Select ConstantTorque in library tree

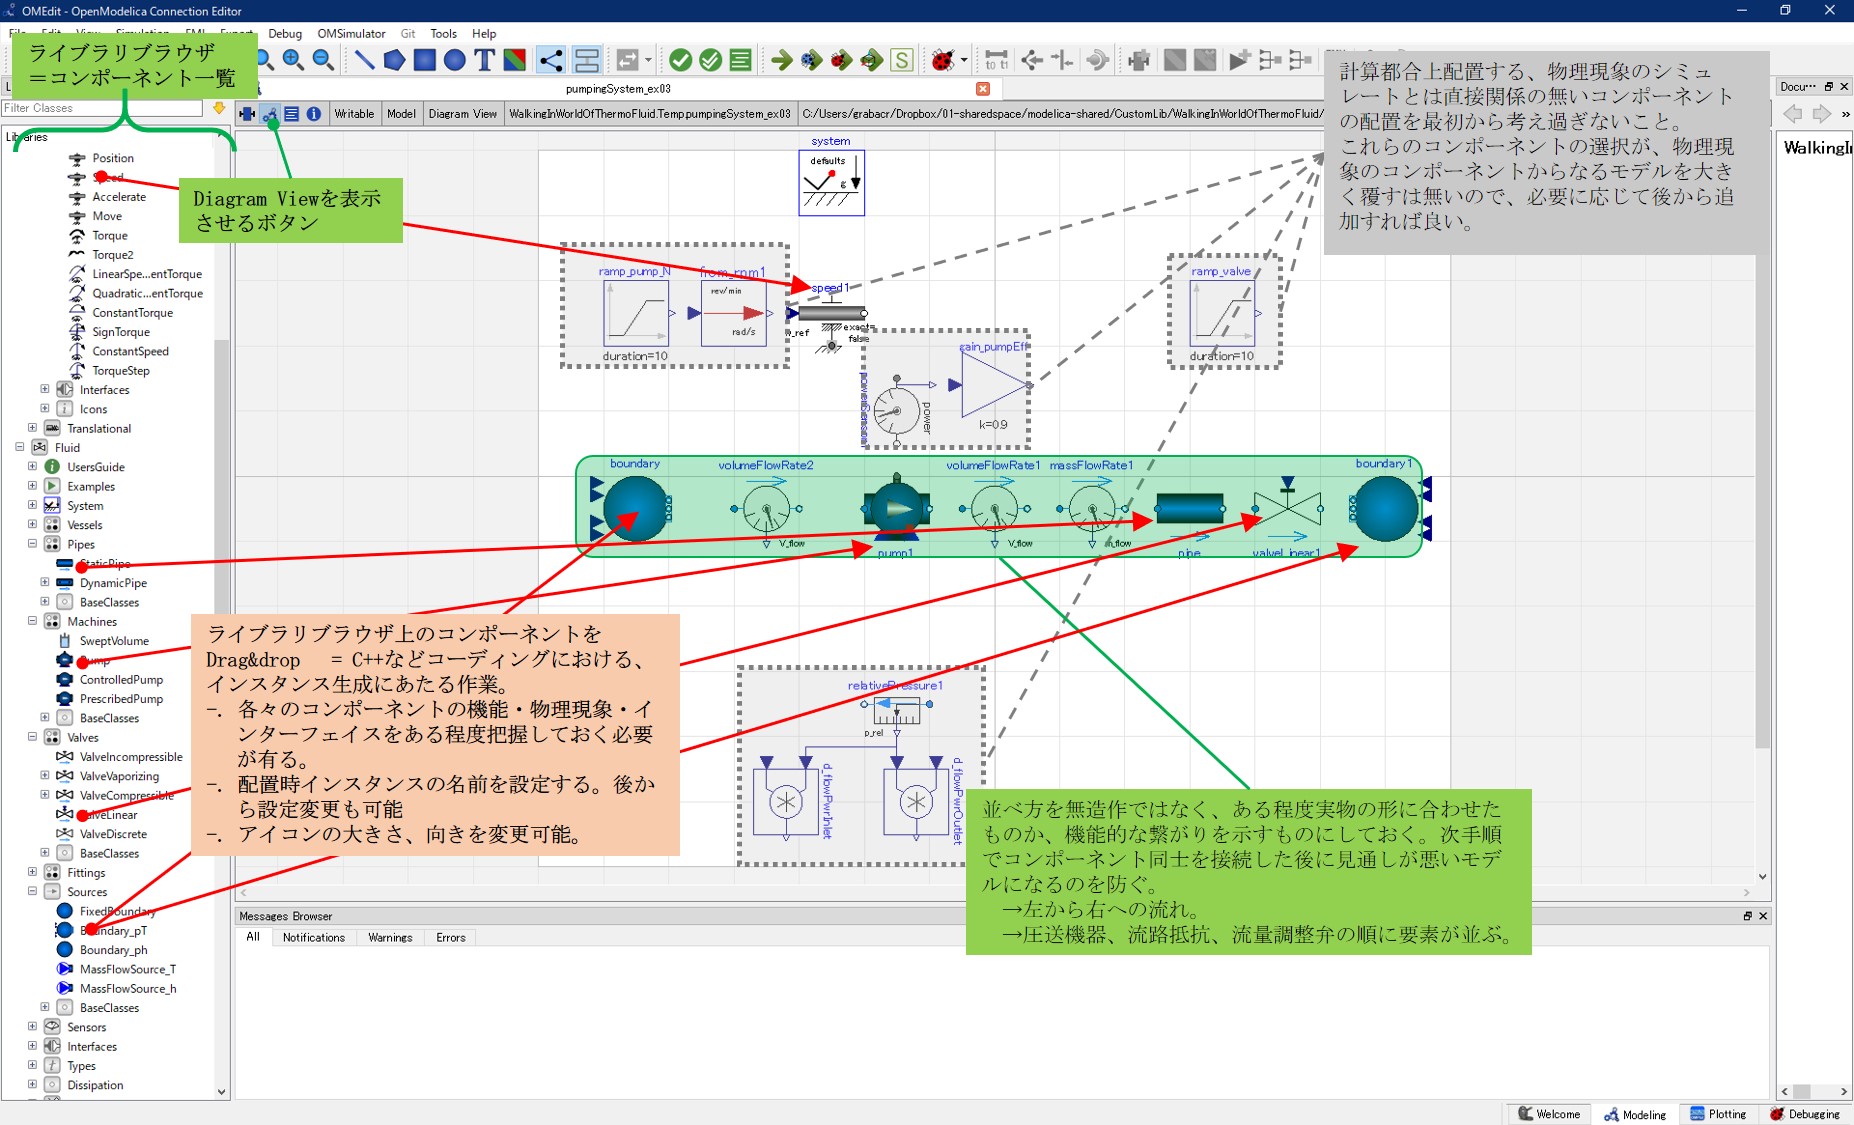point(132,313)
